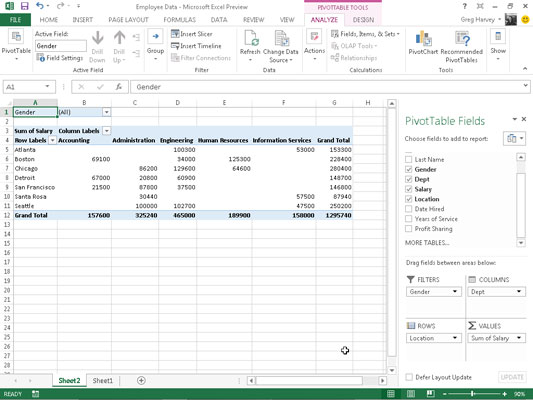
Task: Click the MORE TABLES... link
Action: pyautogui.click(x=427, y=243)
